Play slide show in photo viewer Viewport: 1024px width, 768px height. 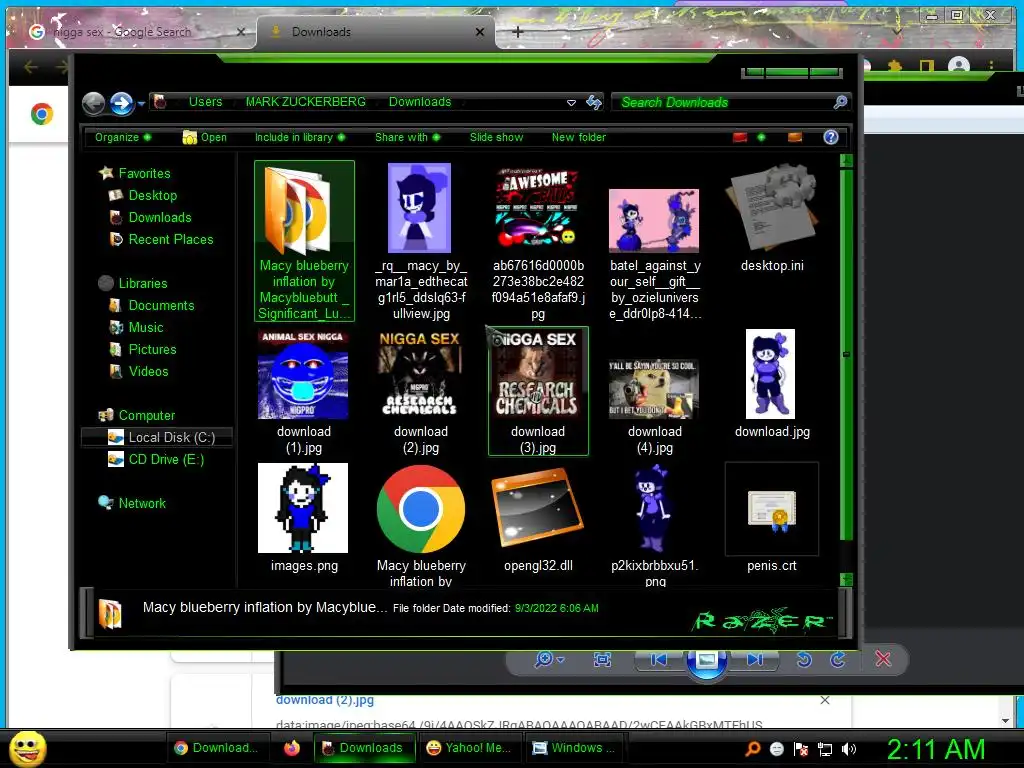[706, 662]
